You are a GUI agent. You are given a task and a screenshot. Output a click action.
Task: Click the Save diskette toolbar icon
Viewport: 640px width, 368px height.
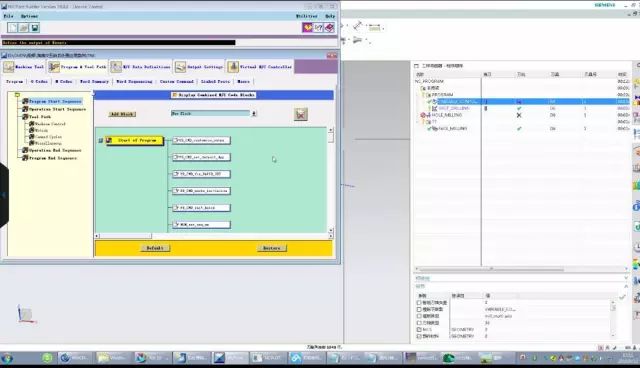tap(35, 28)
